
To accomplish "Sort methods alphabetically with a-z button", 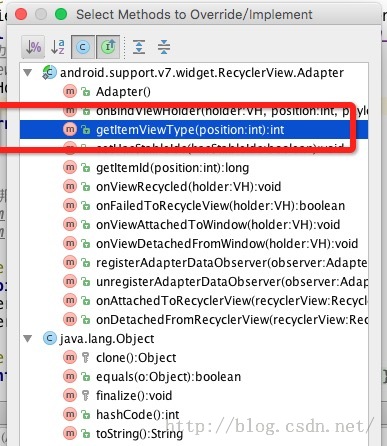I will [x=58, y=47].
